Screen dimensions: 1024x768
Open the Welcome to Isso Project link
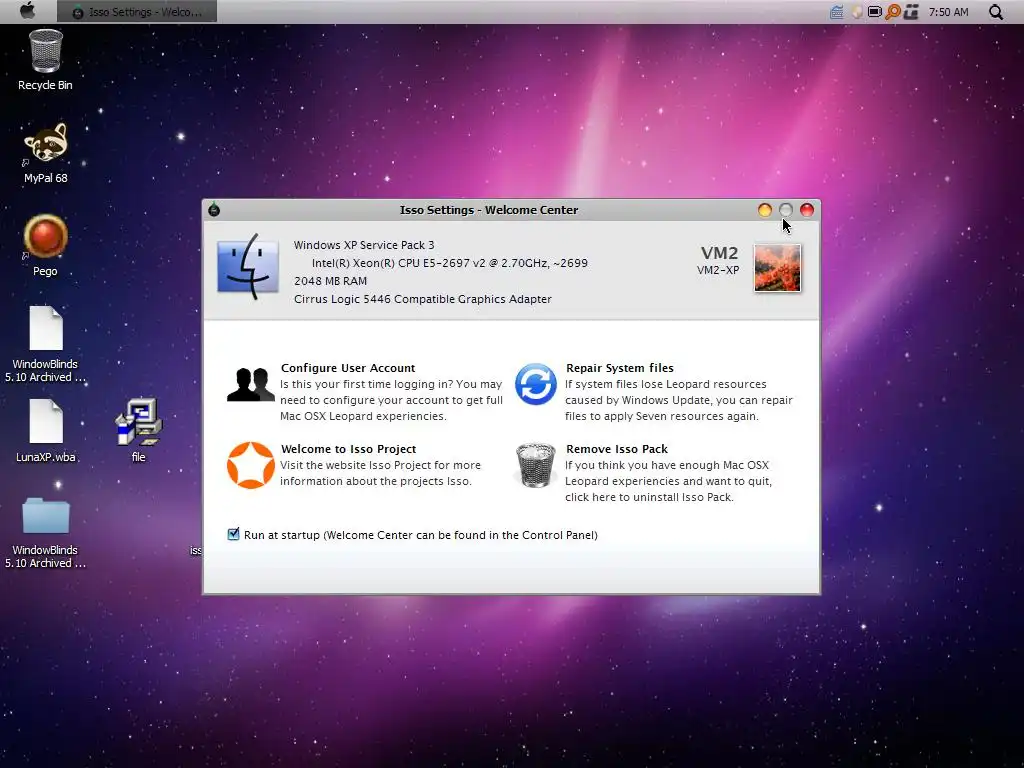point(348,449)
